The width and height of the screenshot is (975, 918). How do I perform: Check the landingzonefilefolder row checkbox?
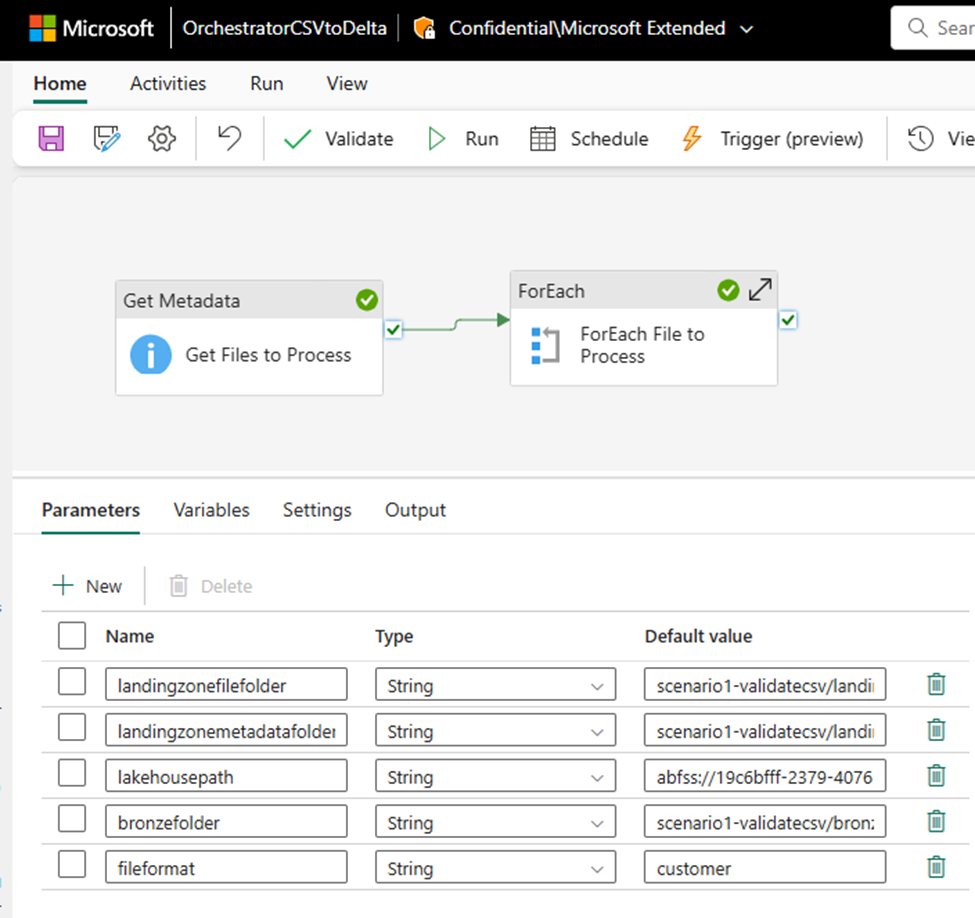click(72, 682)
